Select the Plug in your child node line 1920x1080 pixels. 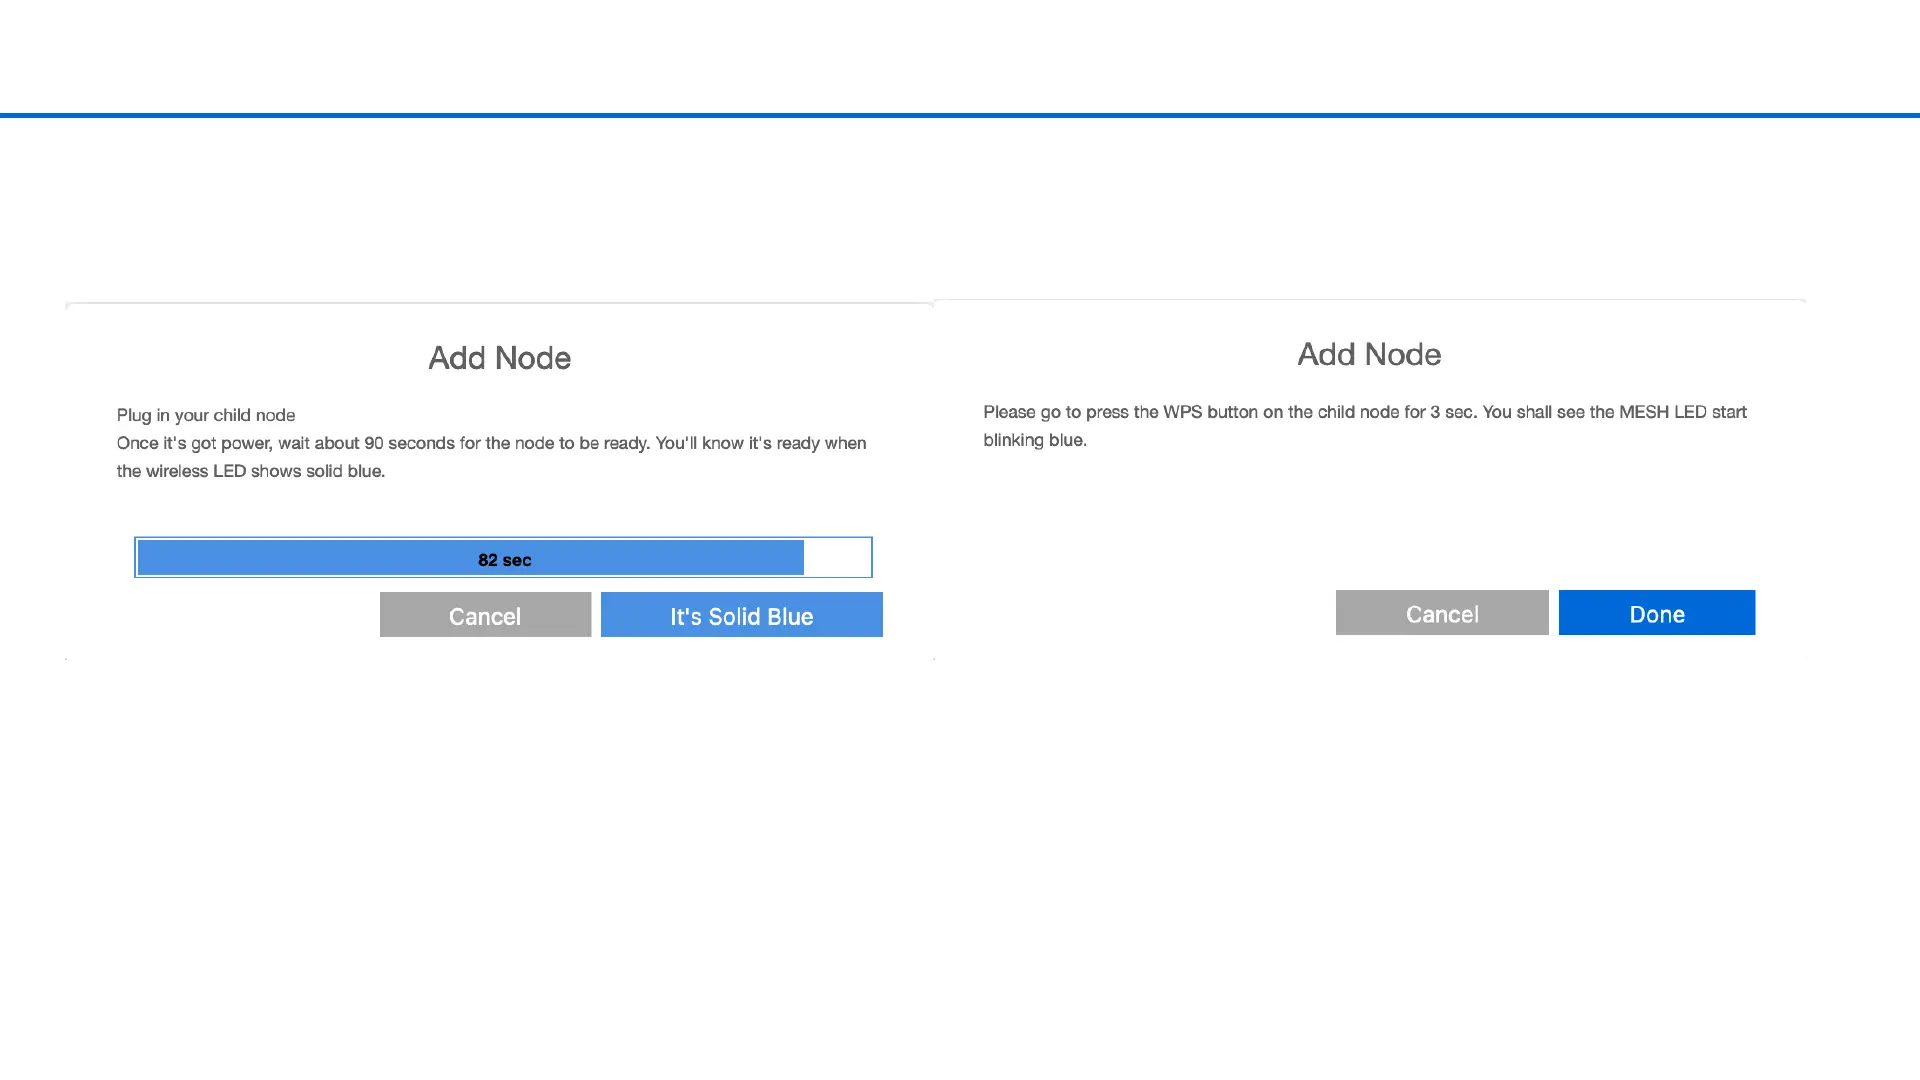[x=206, y=415]
